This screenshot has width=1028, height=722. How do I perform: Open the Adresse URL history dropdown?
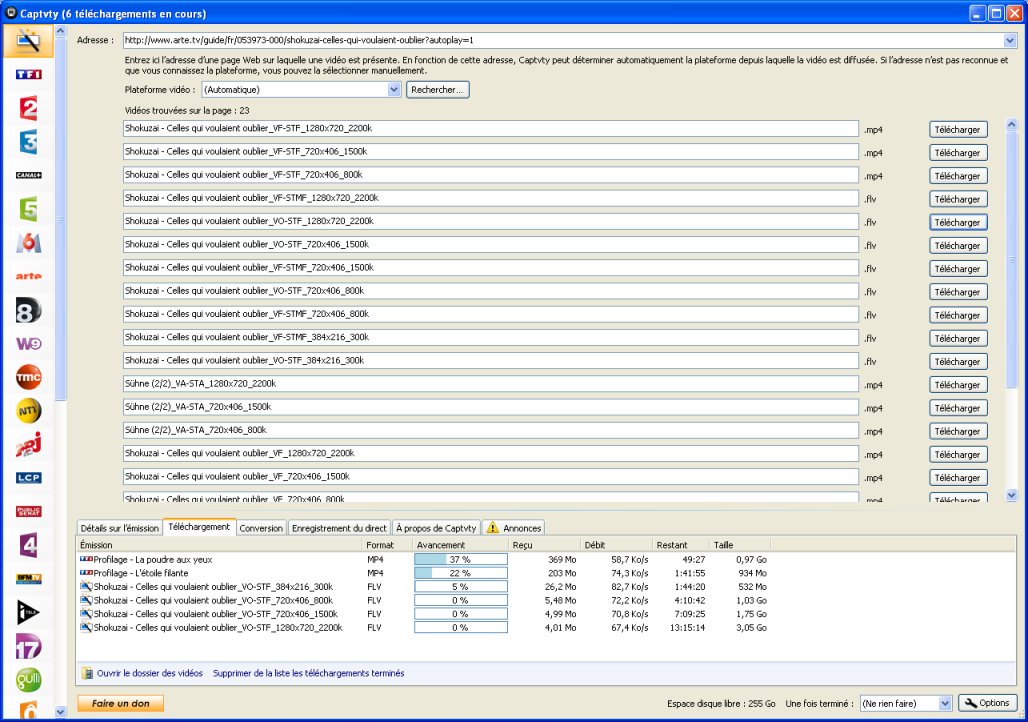(x=1009, y=41)
